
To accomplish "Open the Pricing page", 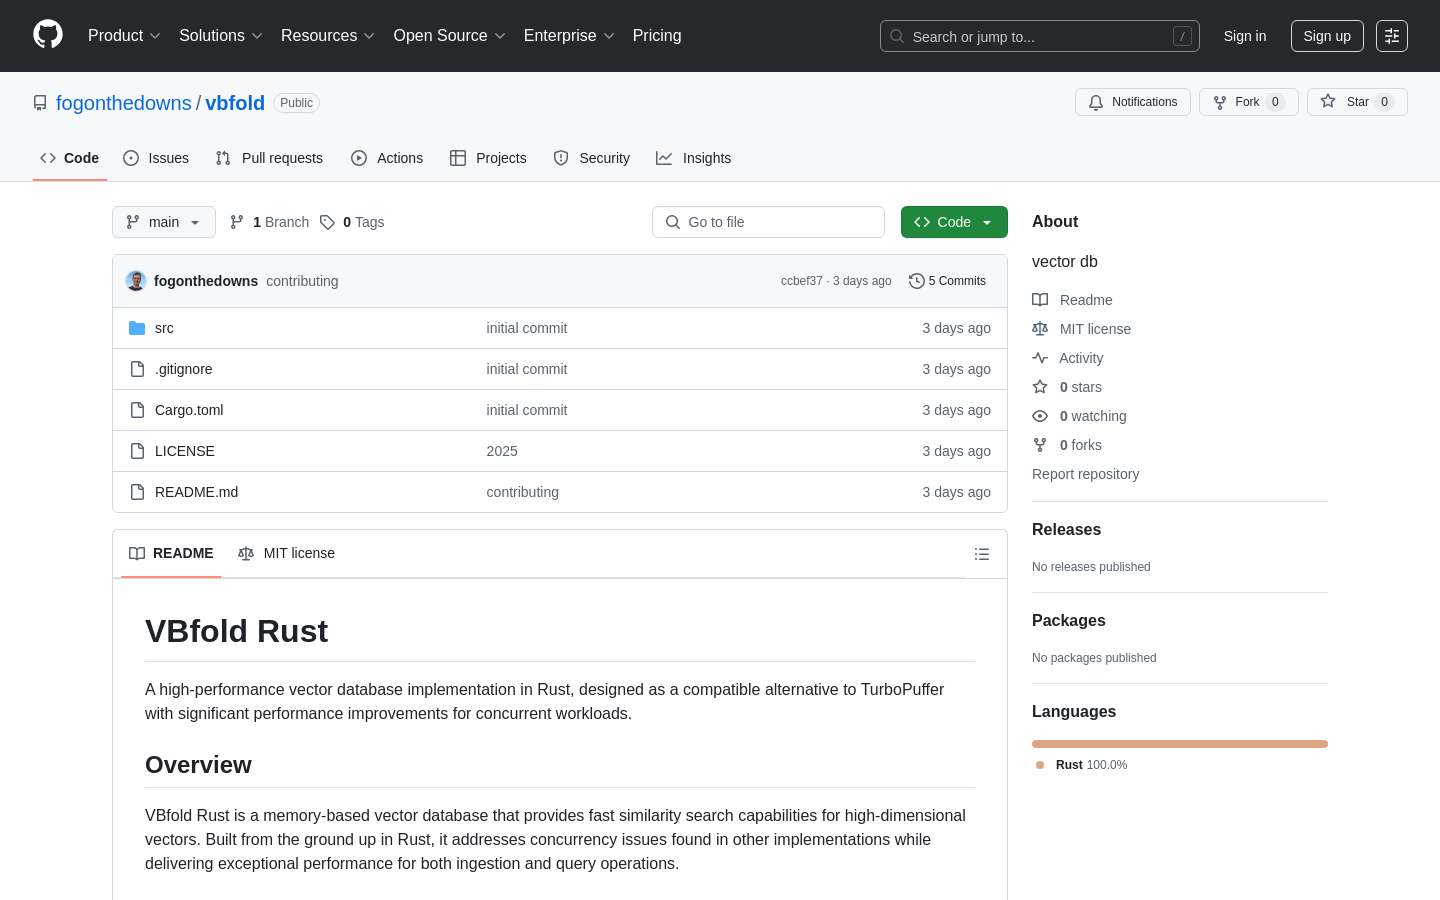I will tap(657, 36).
